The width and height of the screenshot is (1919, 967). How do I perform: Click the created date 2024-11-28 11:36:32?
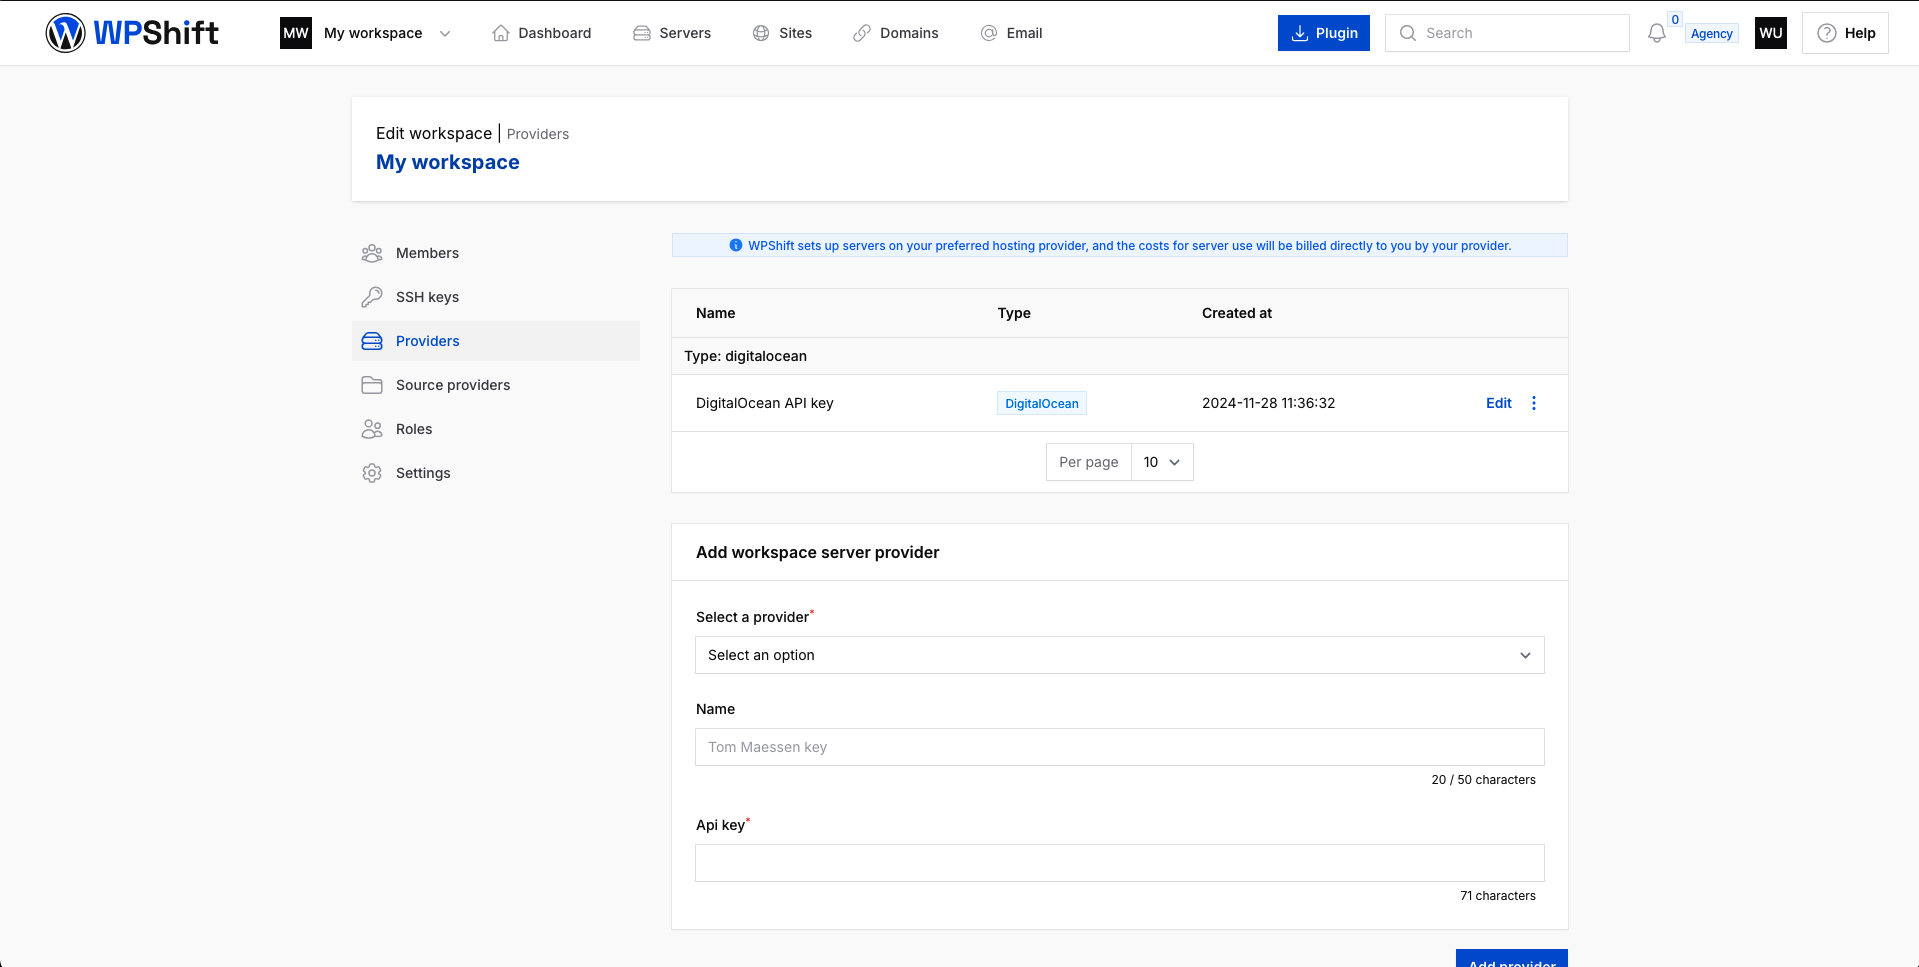[1269, 403]
